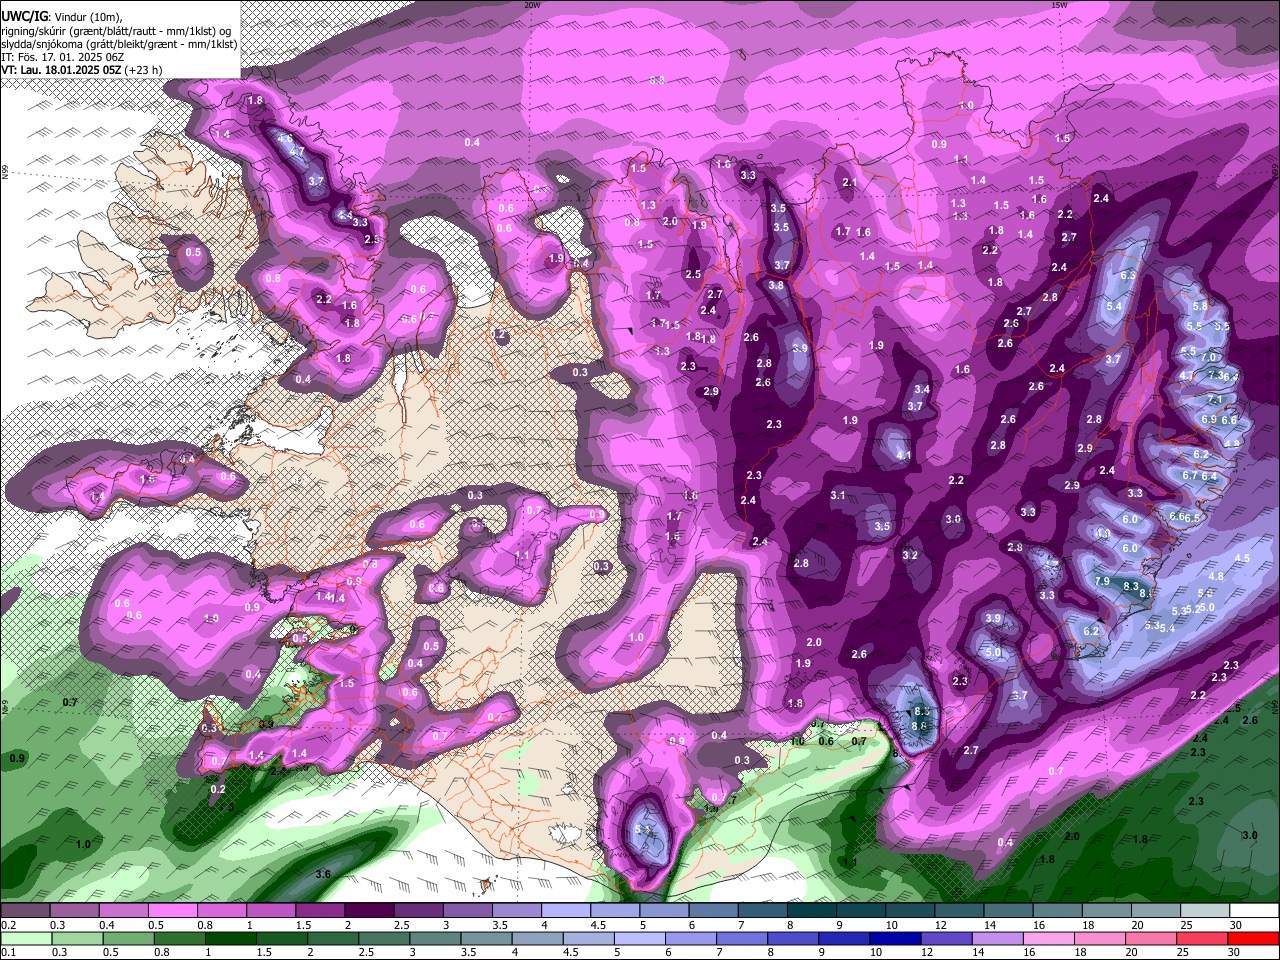Click the 0.2 swatch in the snow legend
The width and height of the screenshot is (1280, 960).
click(x=25, y=911)
